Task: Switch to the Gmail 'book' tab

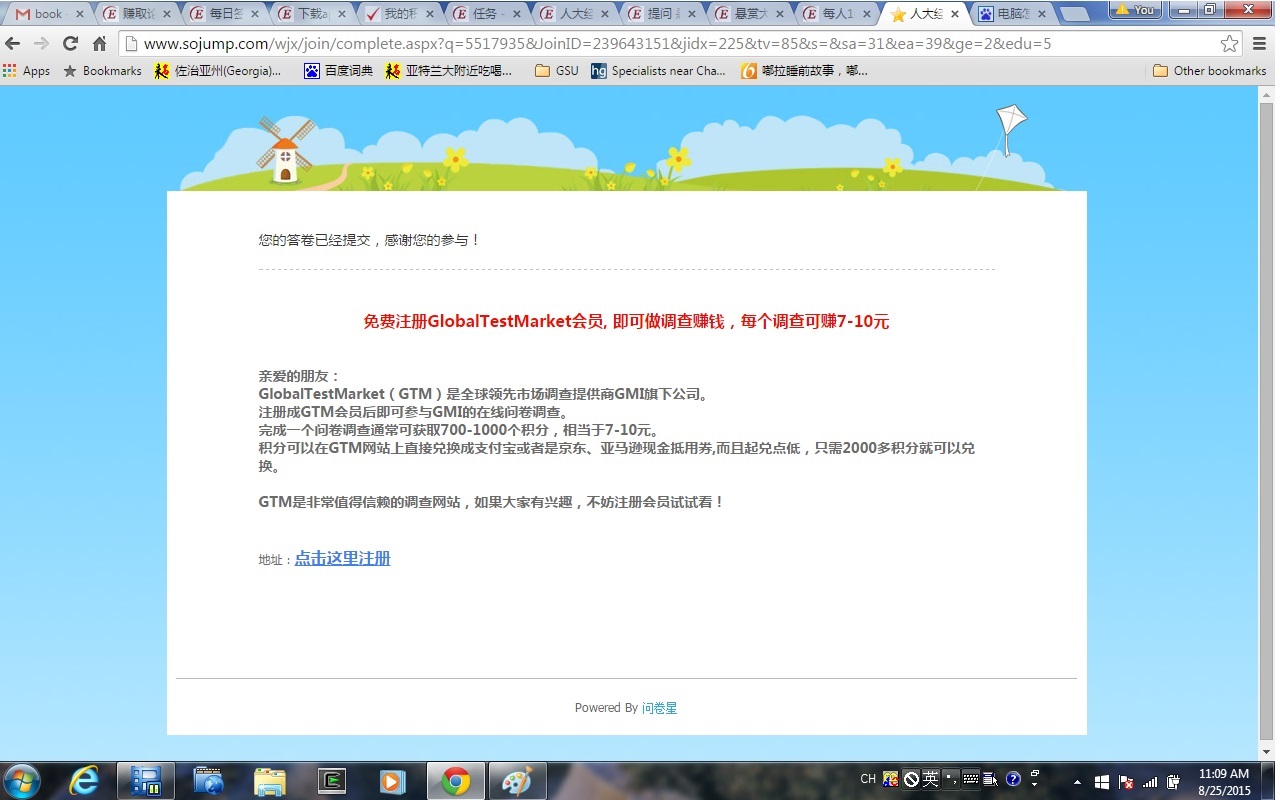Action: (x=48, y=14)
